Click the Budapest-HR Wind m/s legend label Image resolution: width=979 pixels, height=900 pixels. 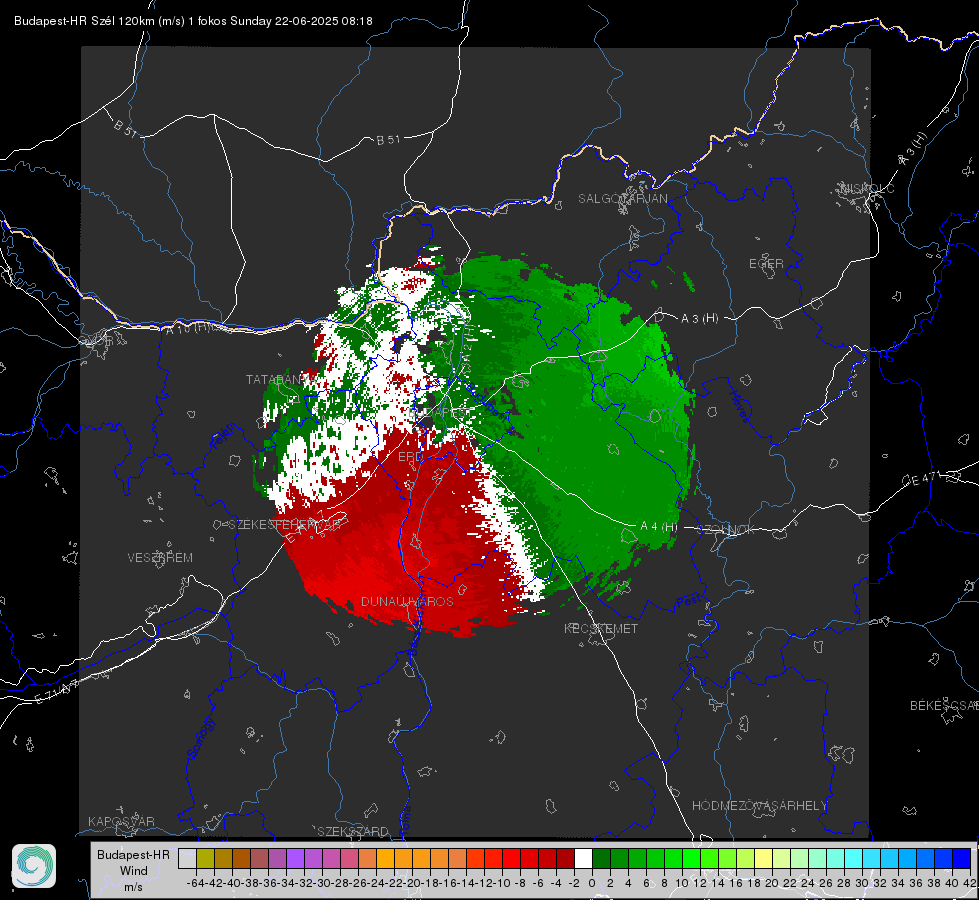coord(134,871)
